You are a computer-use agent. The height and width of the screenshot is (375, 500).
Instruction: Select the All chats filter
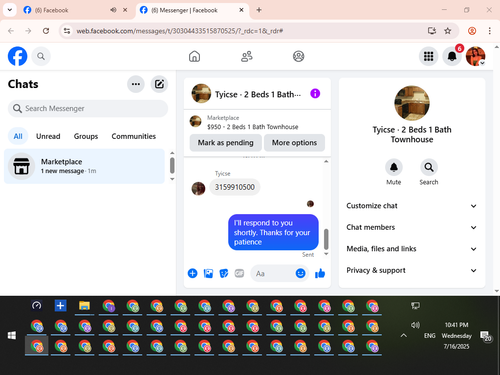[18, 136]
